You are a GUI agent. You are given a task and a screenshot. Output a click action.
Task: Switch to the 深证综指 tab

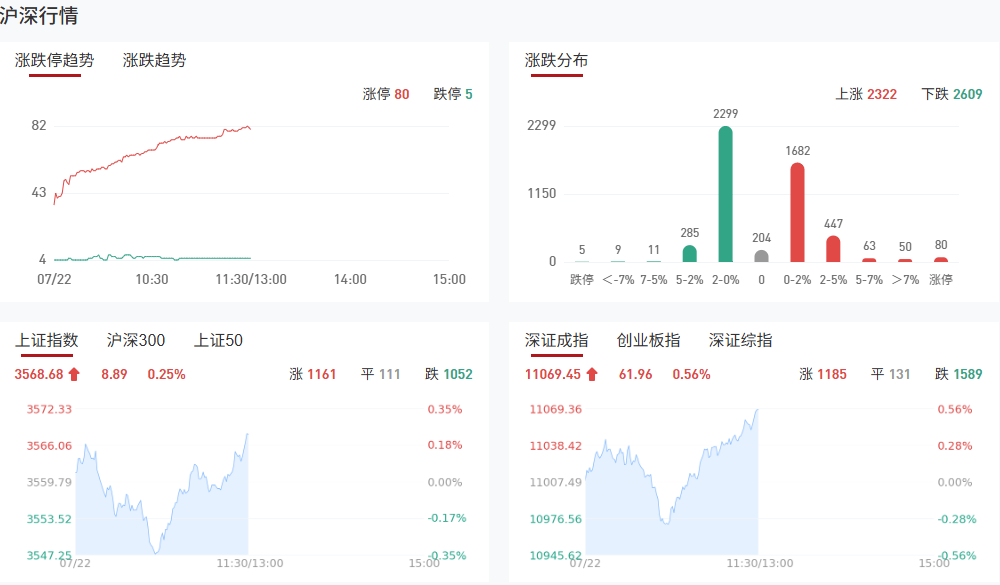tap(740, 340)
